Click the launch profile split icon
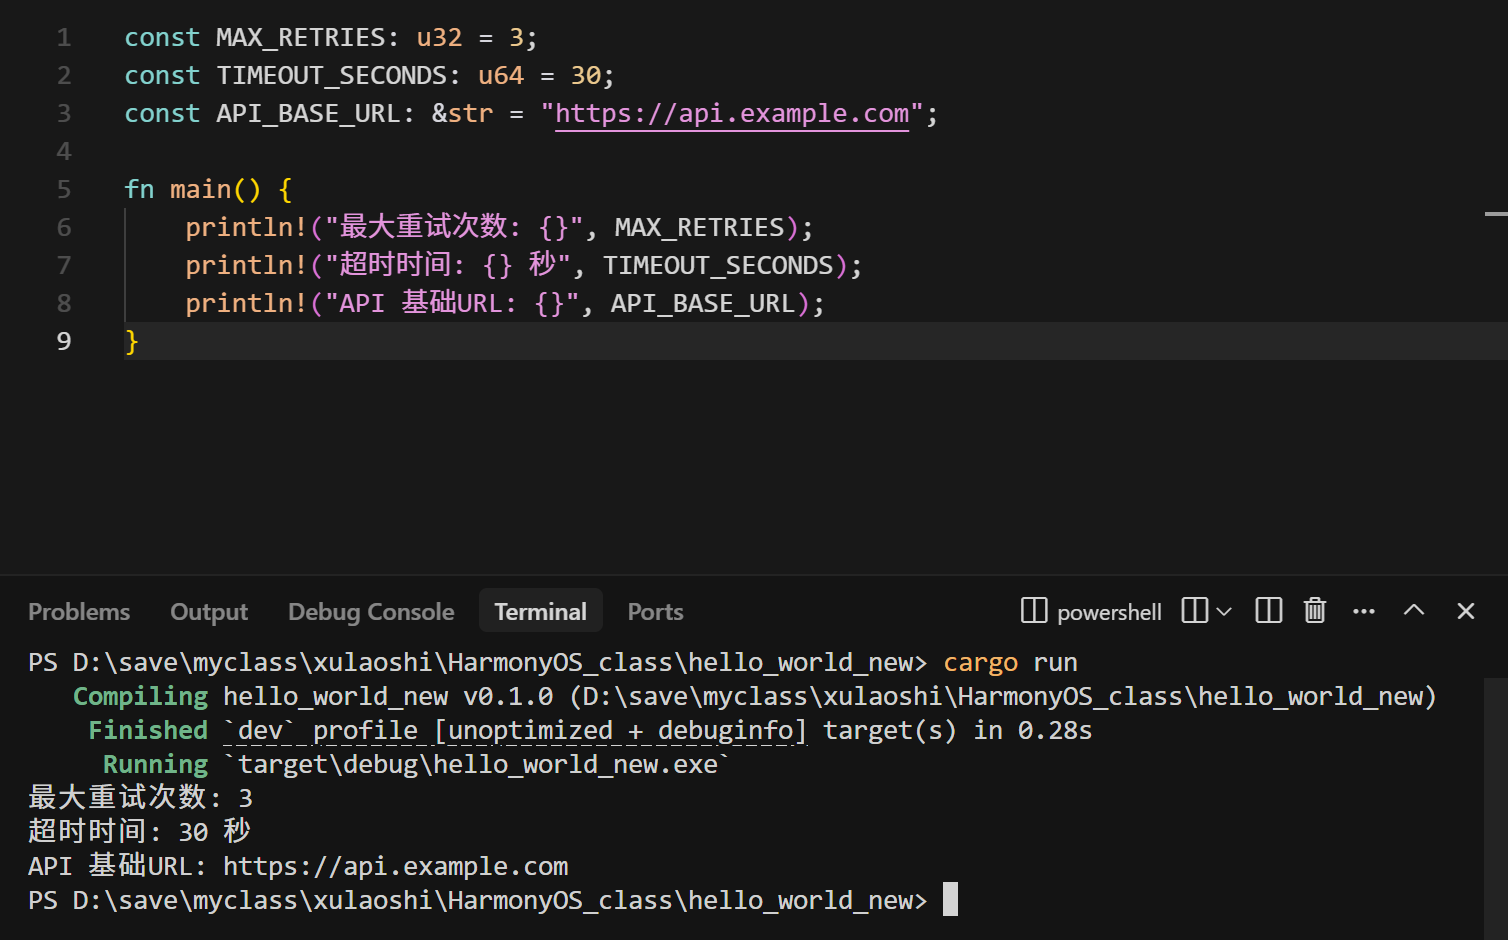 1194,611
